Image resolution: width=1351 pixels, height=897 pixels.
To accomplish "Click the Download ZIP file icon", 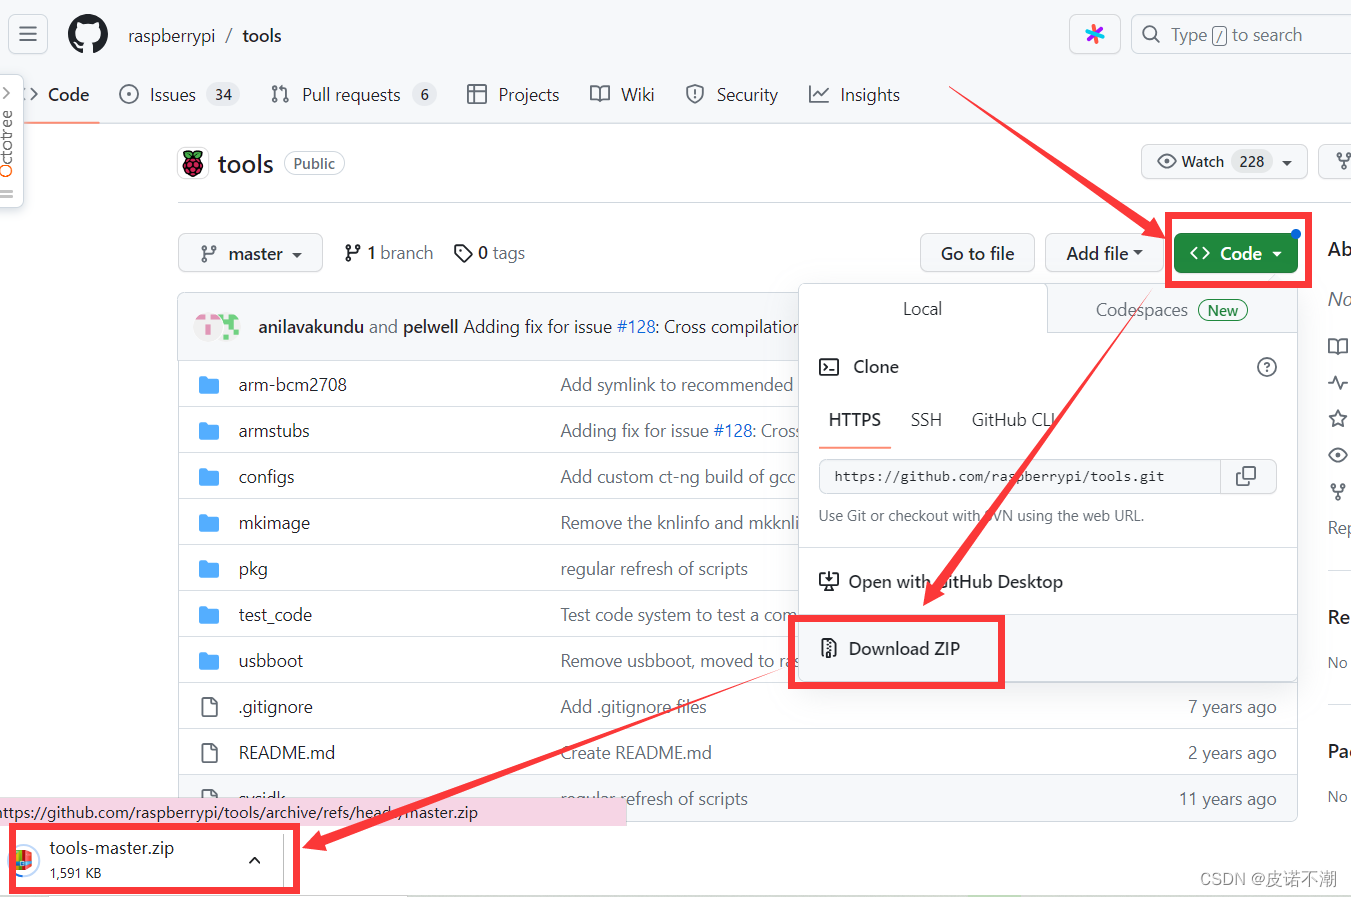I will pyautogui.click(x=829, y=648).
